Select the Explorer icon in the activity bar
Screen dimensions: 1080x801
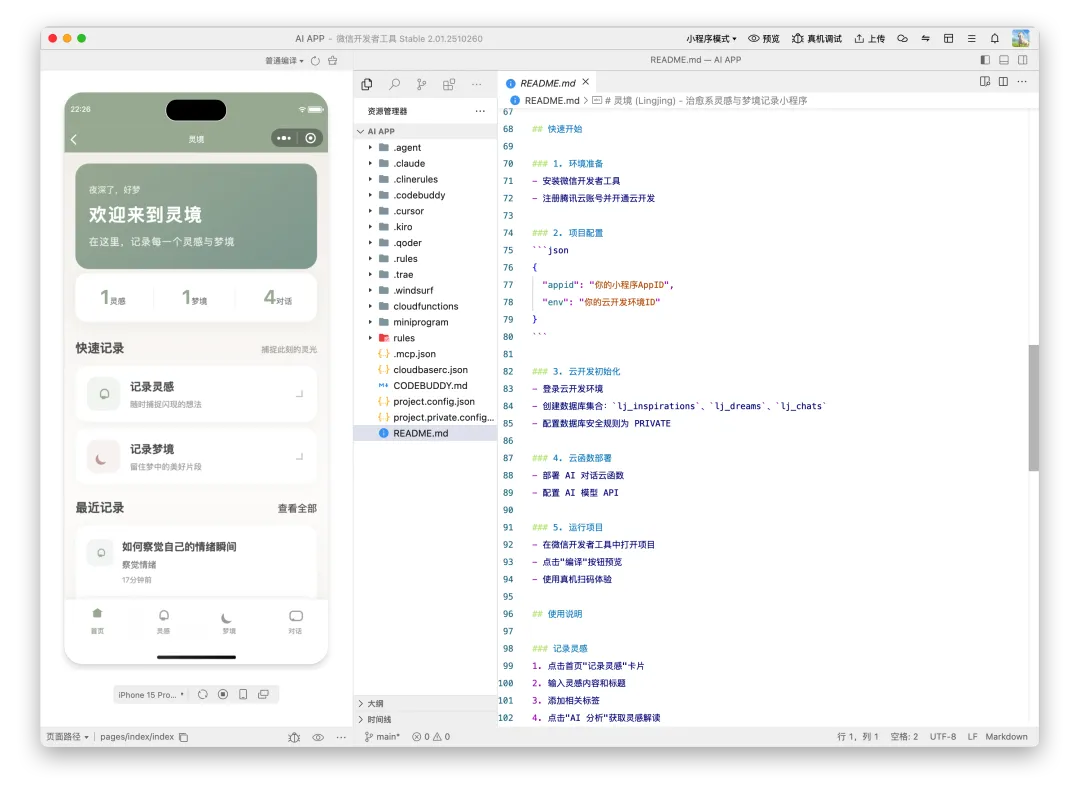[x=367, y=84]
